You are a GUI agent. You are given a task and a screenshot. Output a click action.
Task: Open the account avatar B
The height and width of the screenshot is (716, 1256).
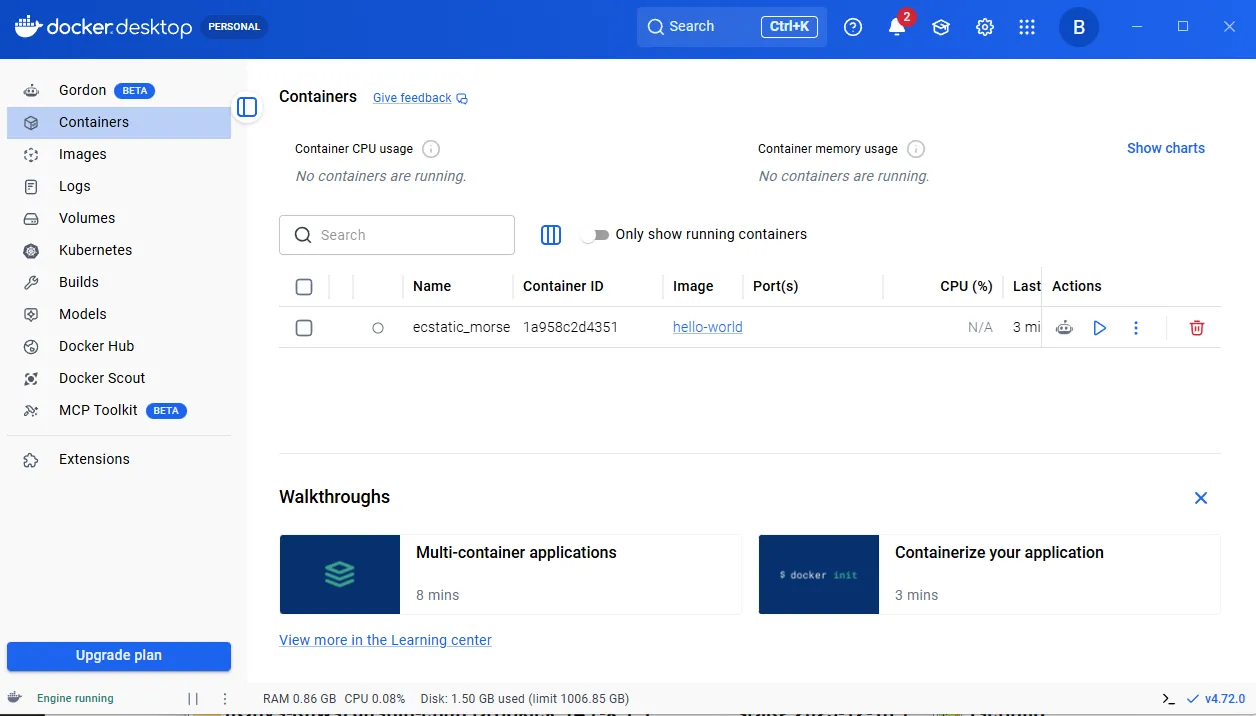1079,27
